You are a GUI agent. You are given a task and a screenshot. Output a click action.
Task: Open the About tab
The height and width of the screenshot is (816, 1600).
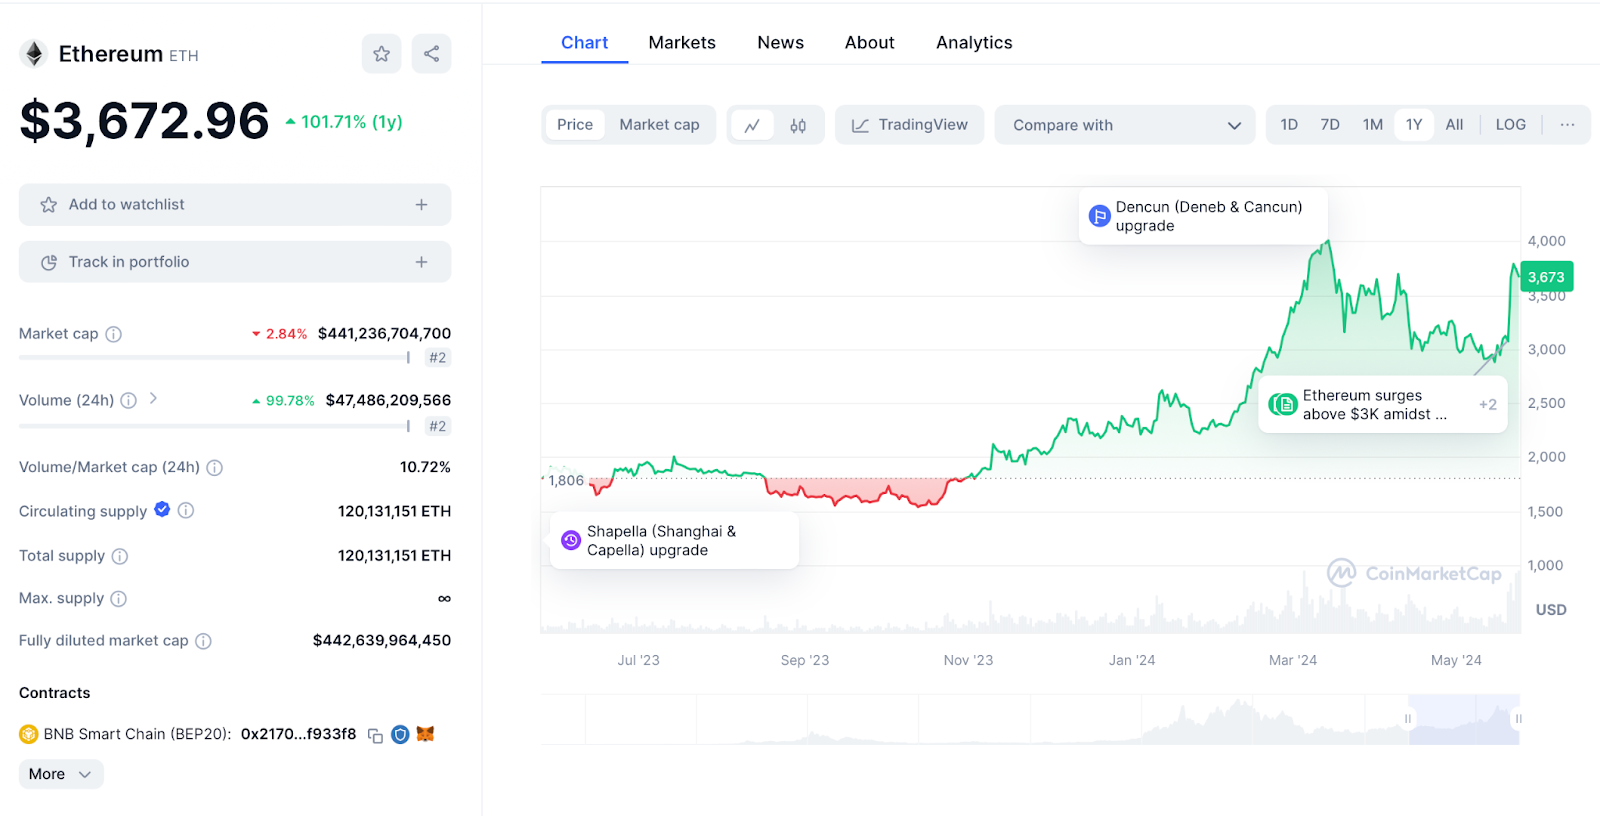click(869, 43)
